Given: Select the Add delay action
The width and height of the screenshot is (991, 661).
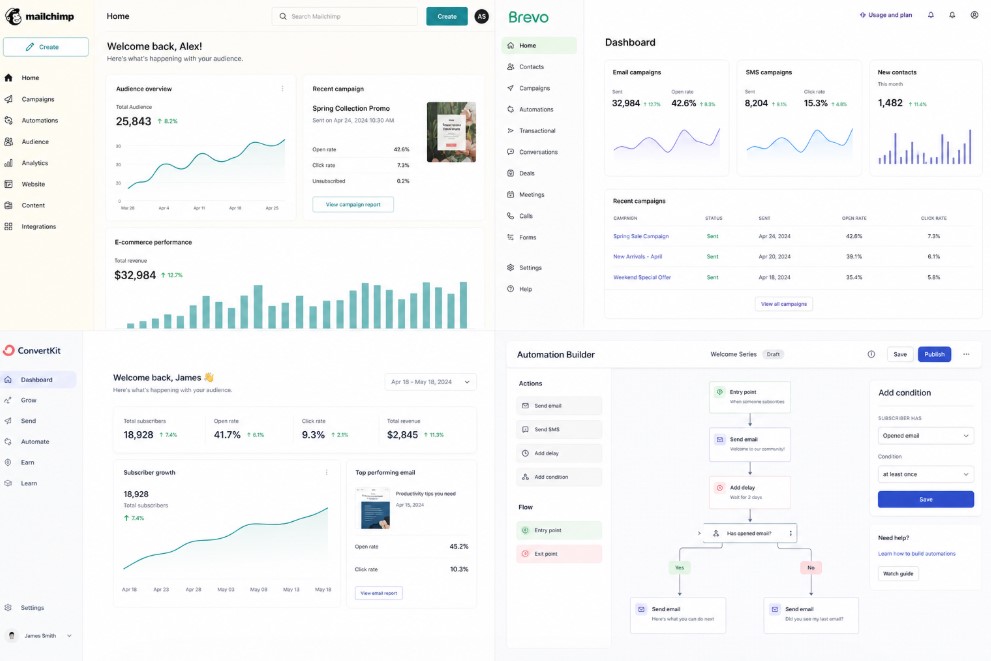Looking at the screenshot, I should [x=559, y=453].
